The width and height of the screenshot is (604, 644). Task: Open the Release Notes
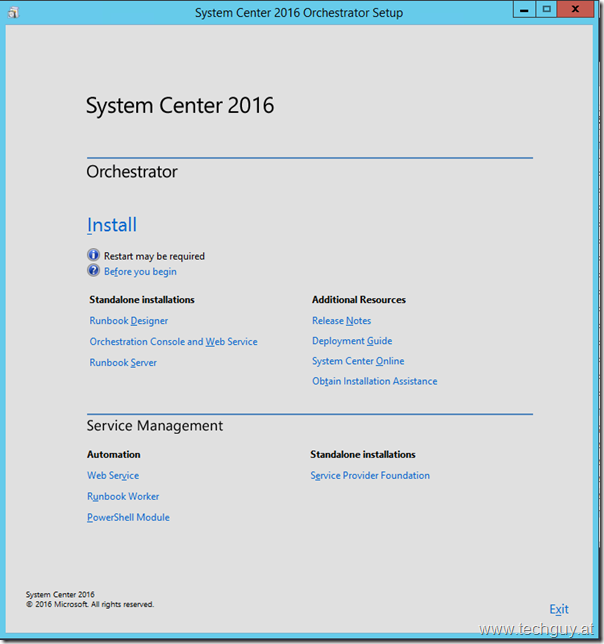[341, 321]
